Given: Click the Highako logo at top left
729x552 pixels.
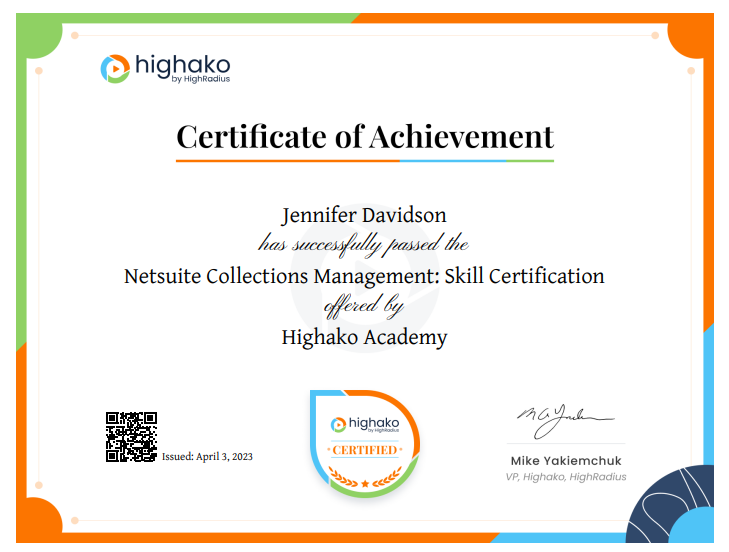Looking at the screenshot, I should tap(165, 68).
